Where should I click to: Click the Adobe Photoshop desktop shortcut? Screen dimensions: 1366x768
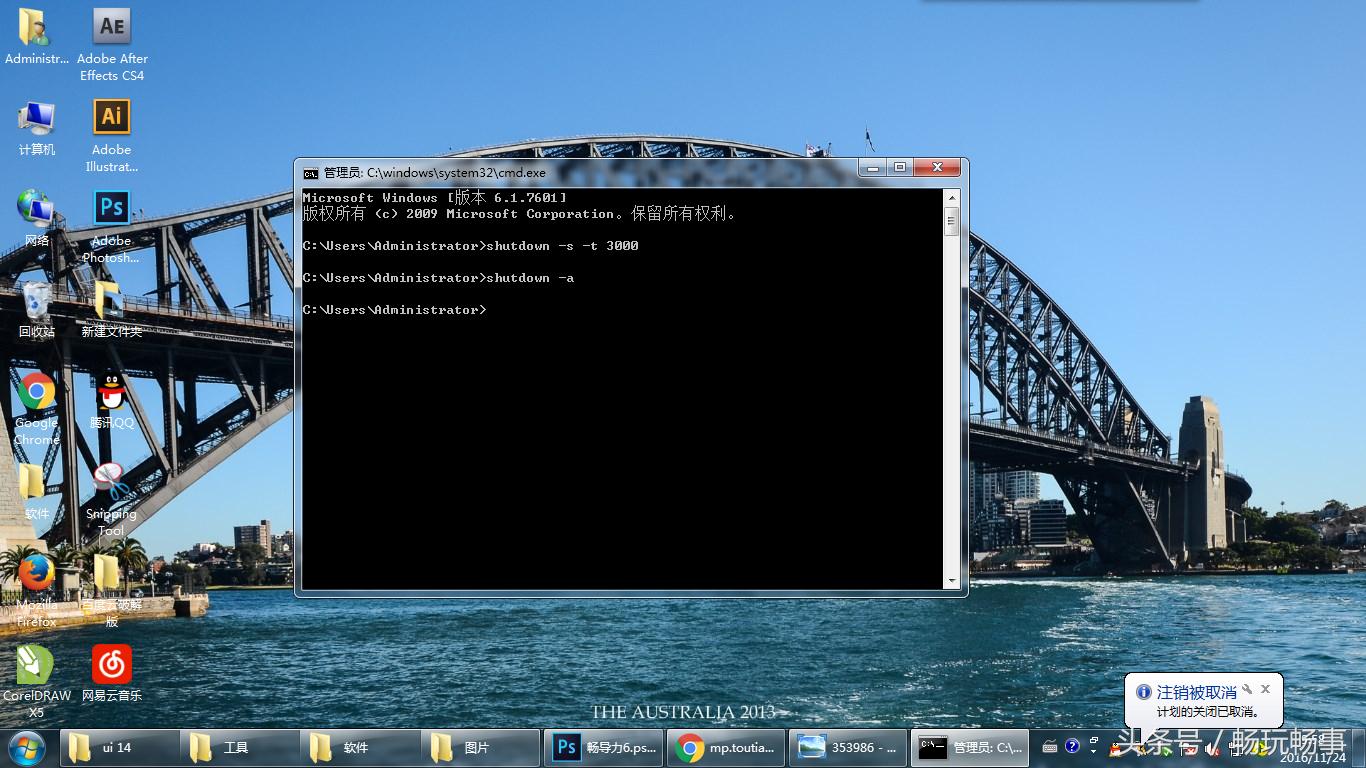point(111,209)
